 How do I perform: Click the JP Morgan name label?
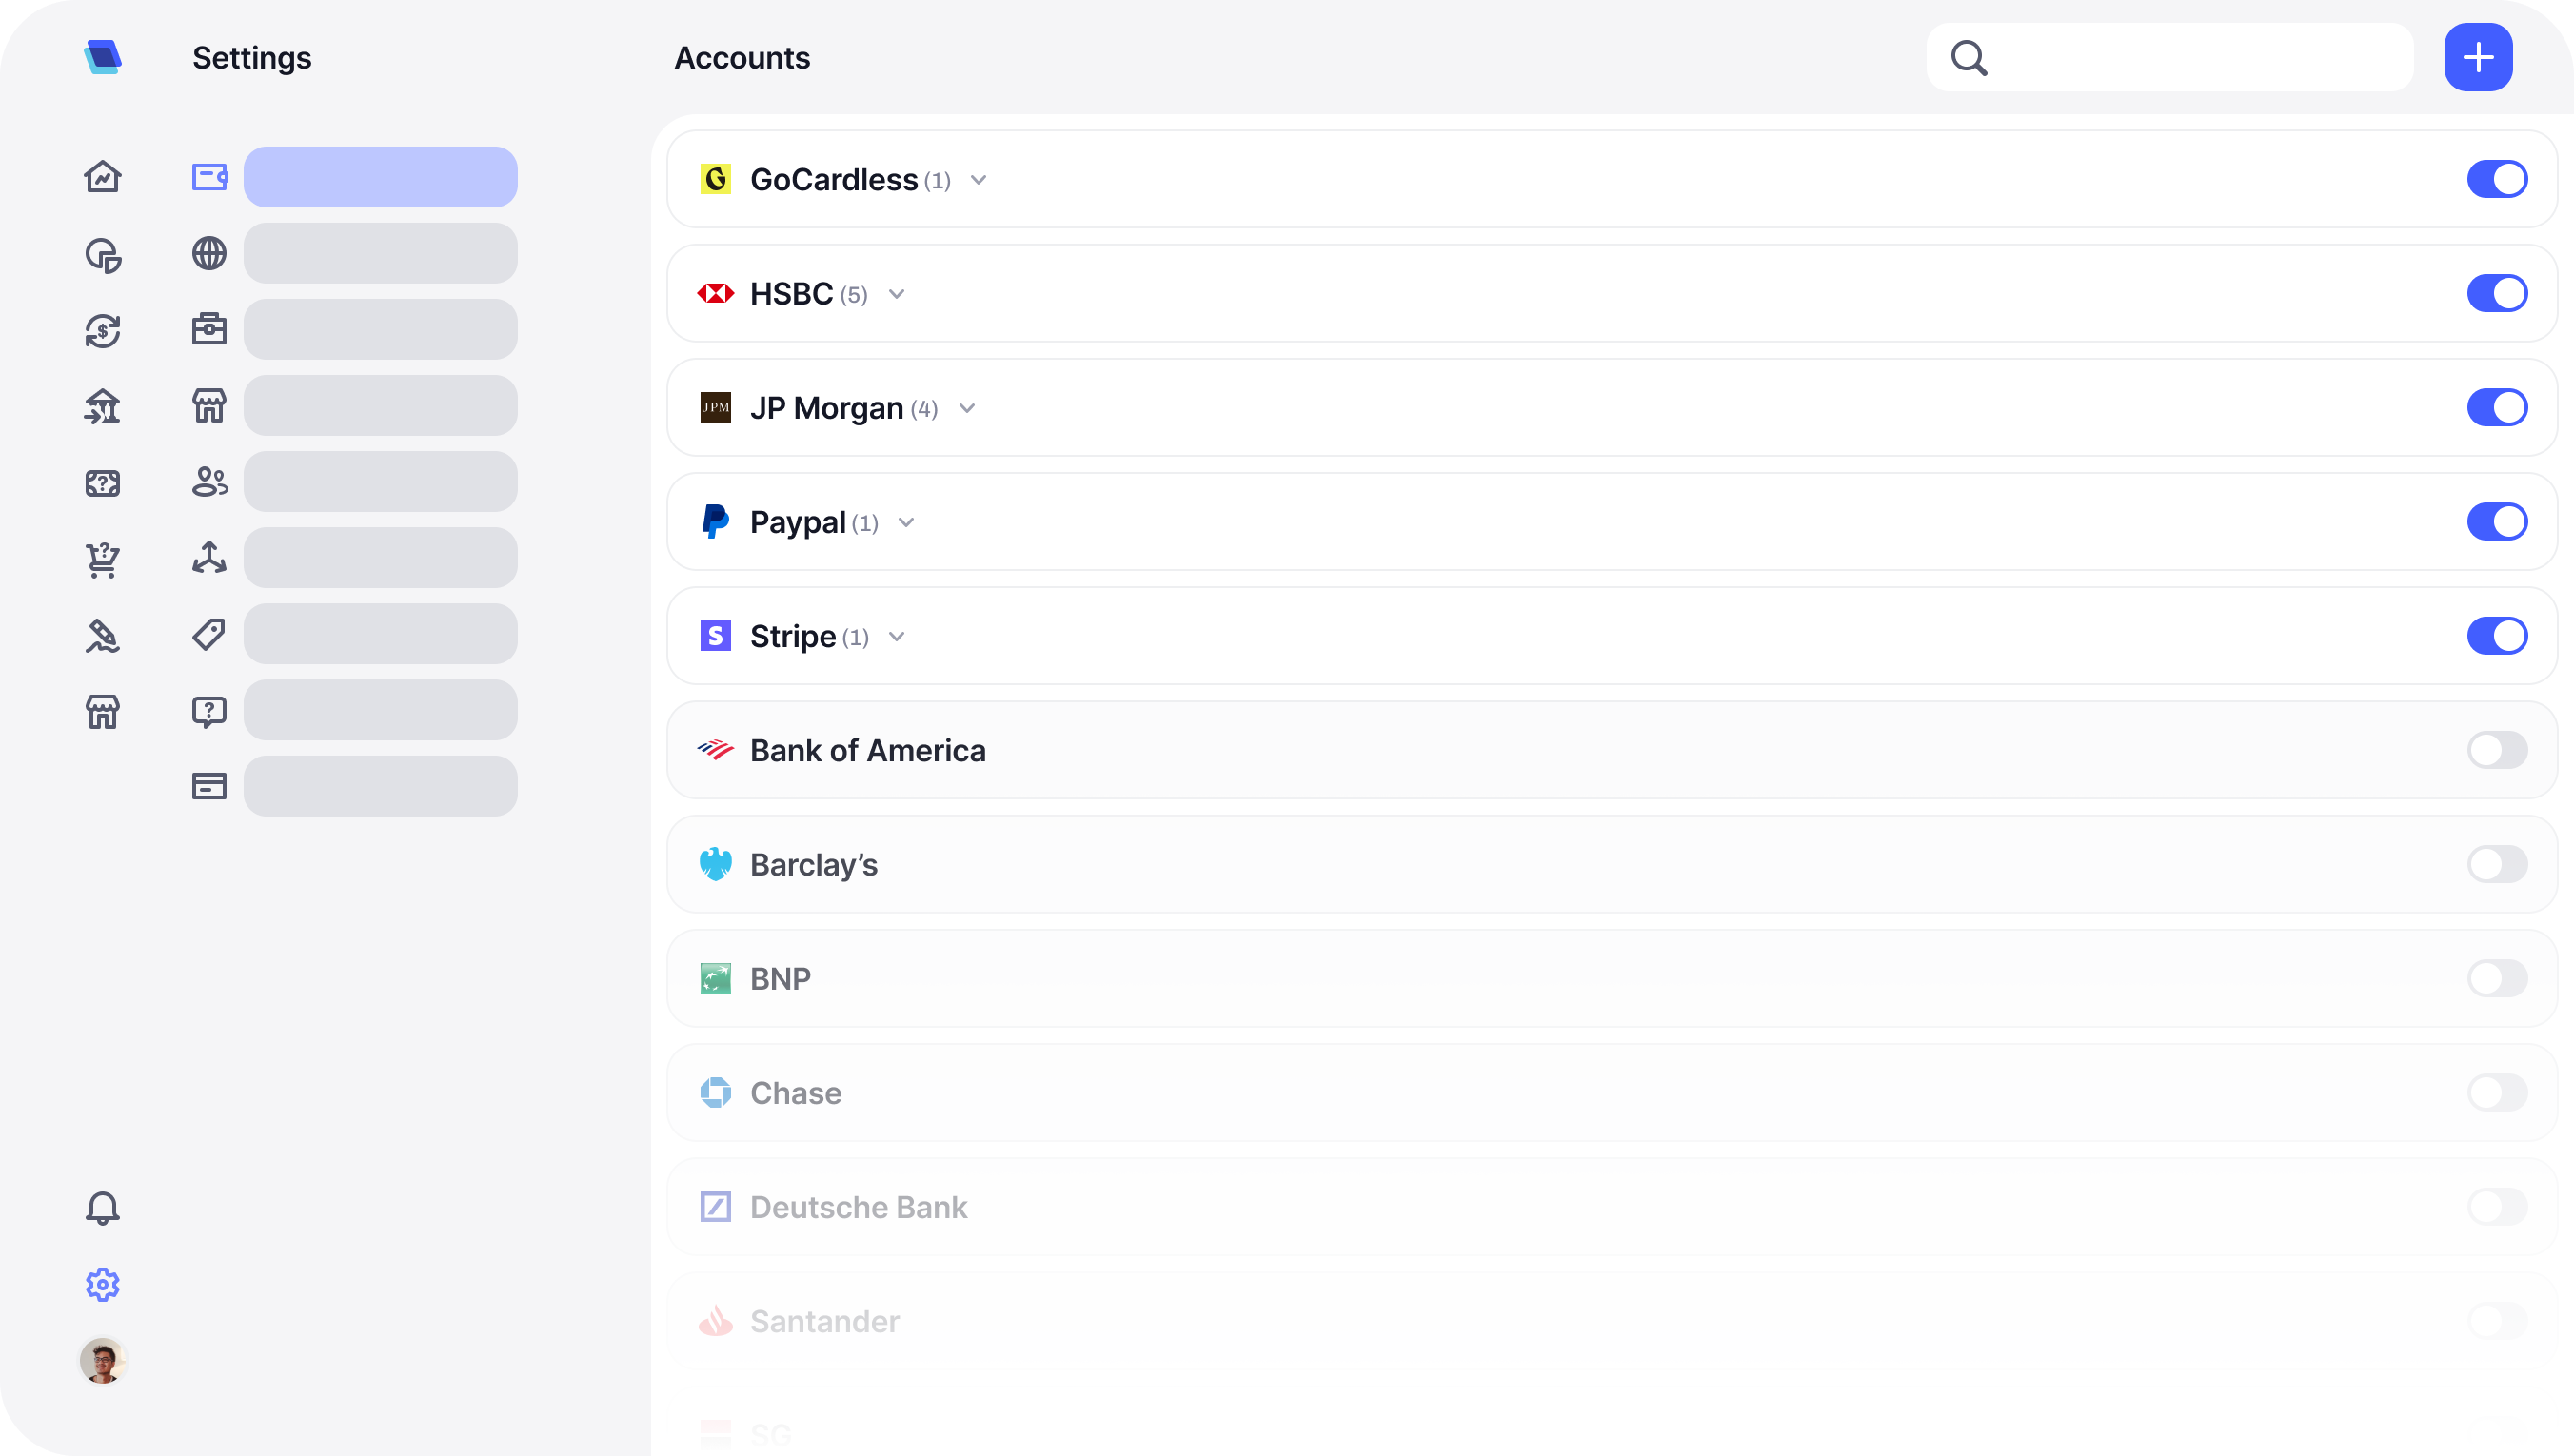pos(826,408)
